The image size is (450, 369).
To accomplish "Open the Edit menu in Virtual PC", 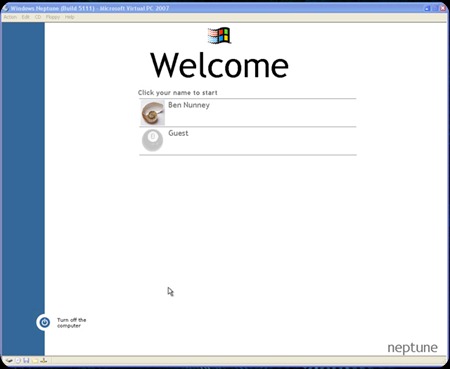I will pyautogui.click(x=26, y=17).
